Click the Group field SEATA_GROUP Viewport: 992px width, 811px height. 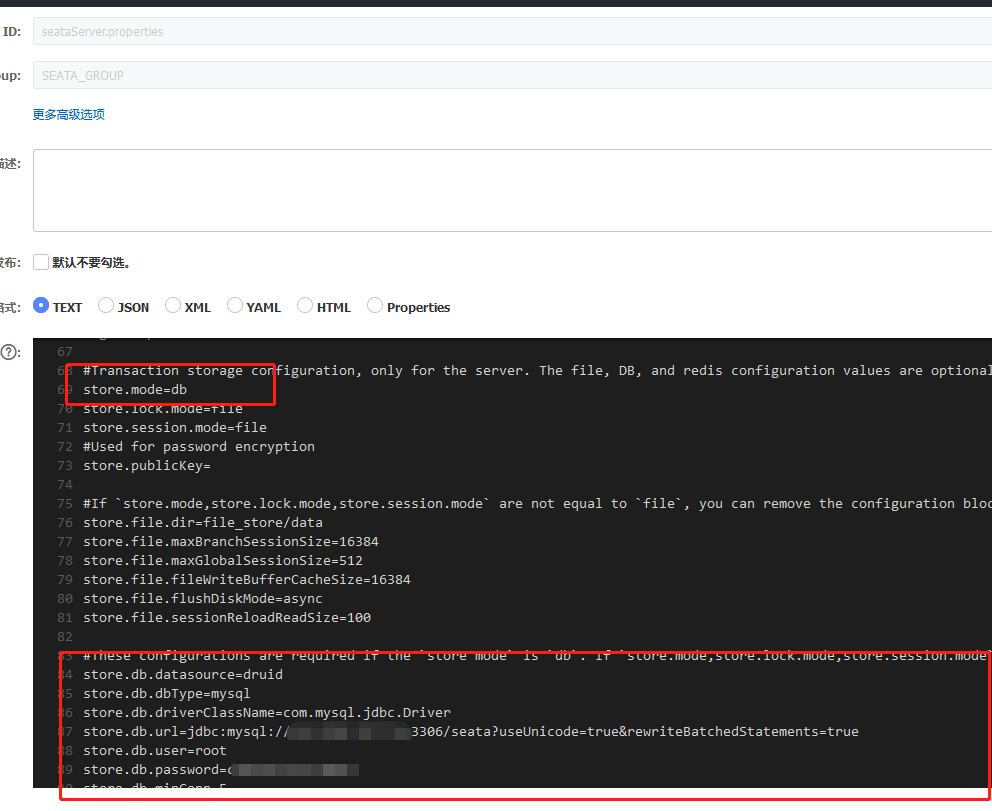pos(512,75)
